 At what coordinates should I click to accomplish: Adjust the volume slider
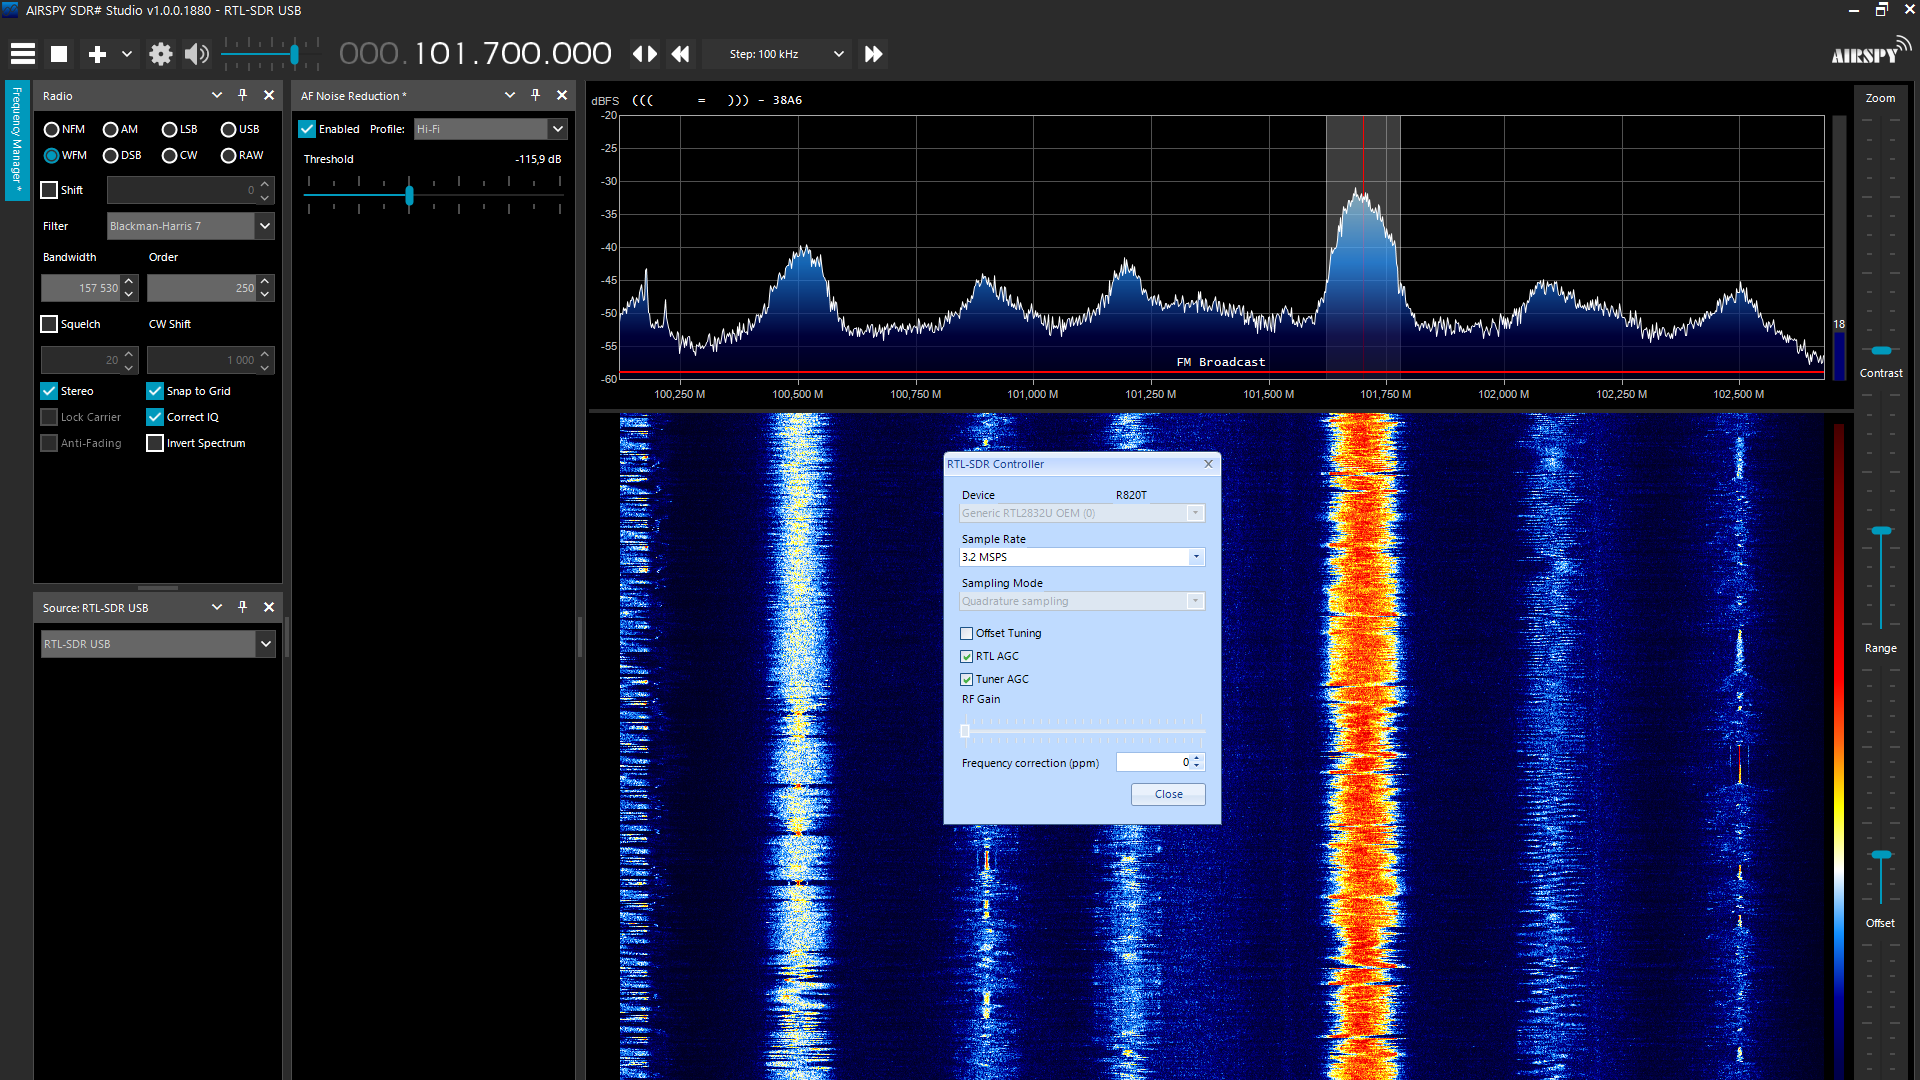294,54
